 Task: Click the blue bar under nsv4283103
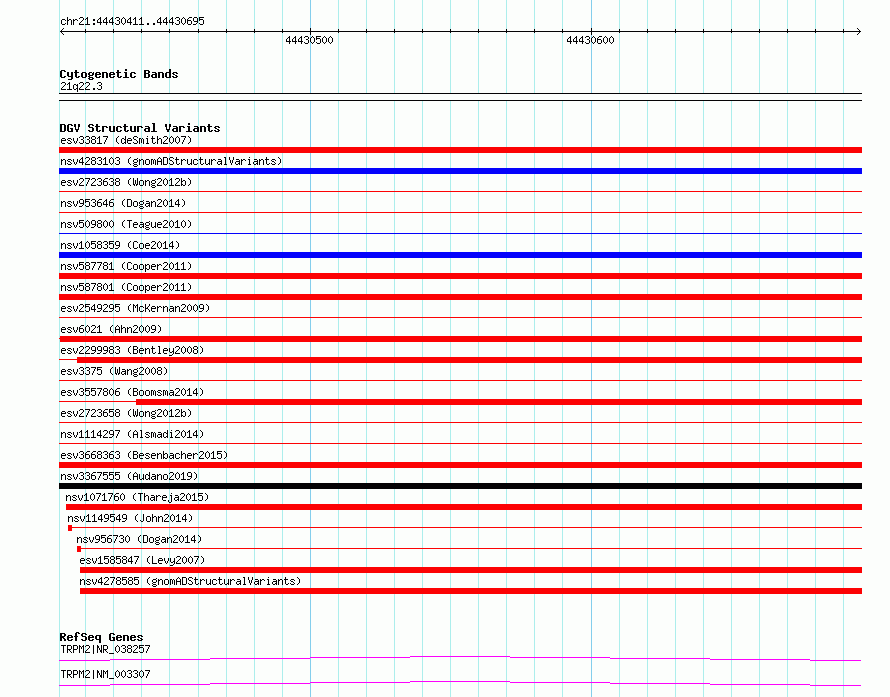click(x=460, y=171)
